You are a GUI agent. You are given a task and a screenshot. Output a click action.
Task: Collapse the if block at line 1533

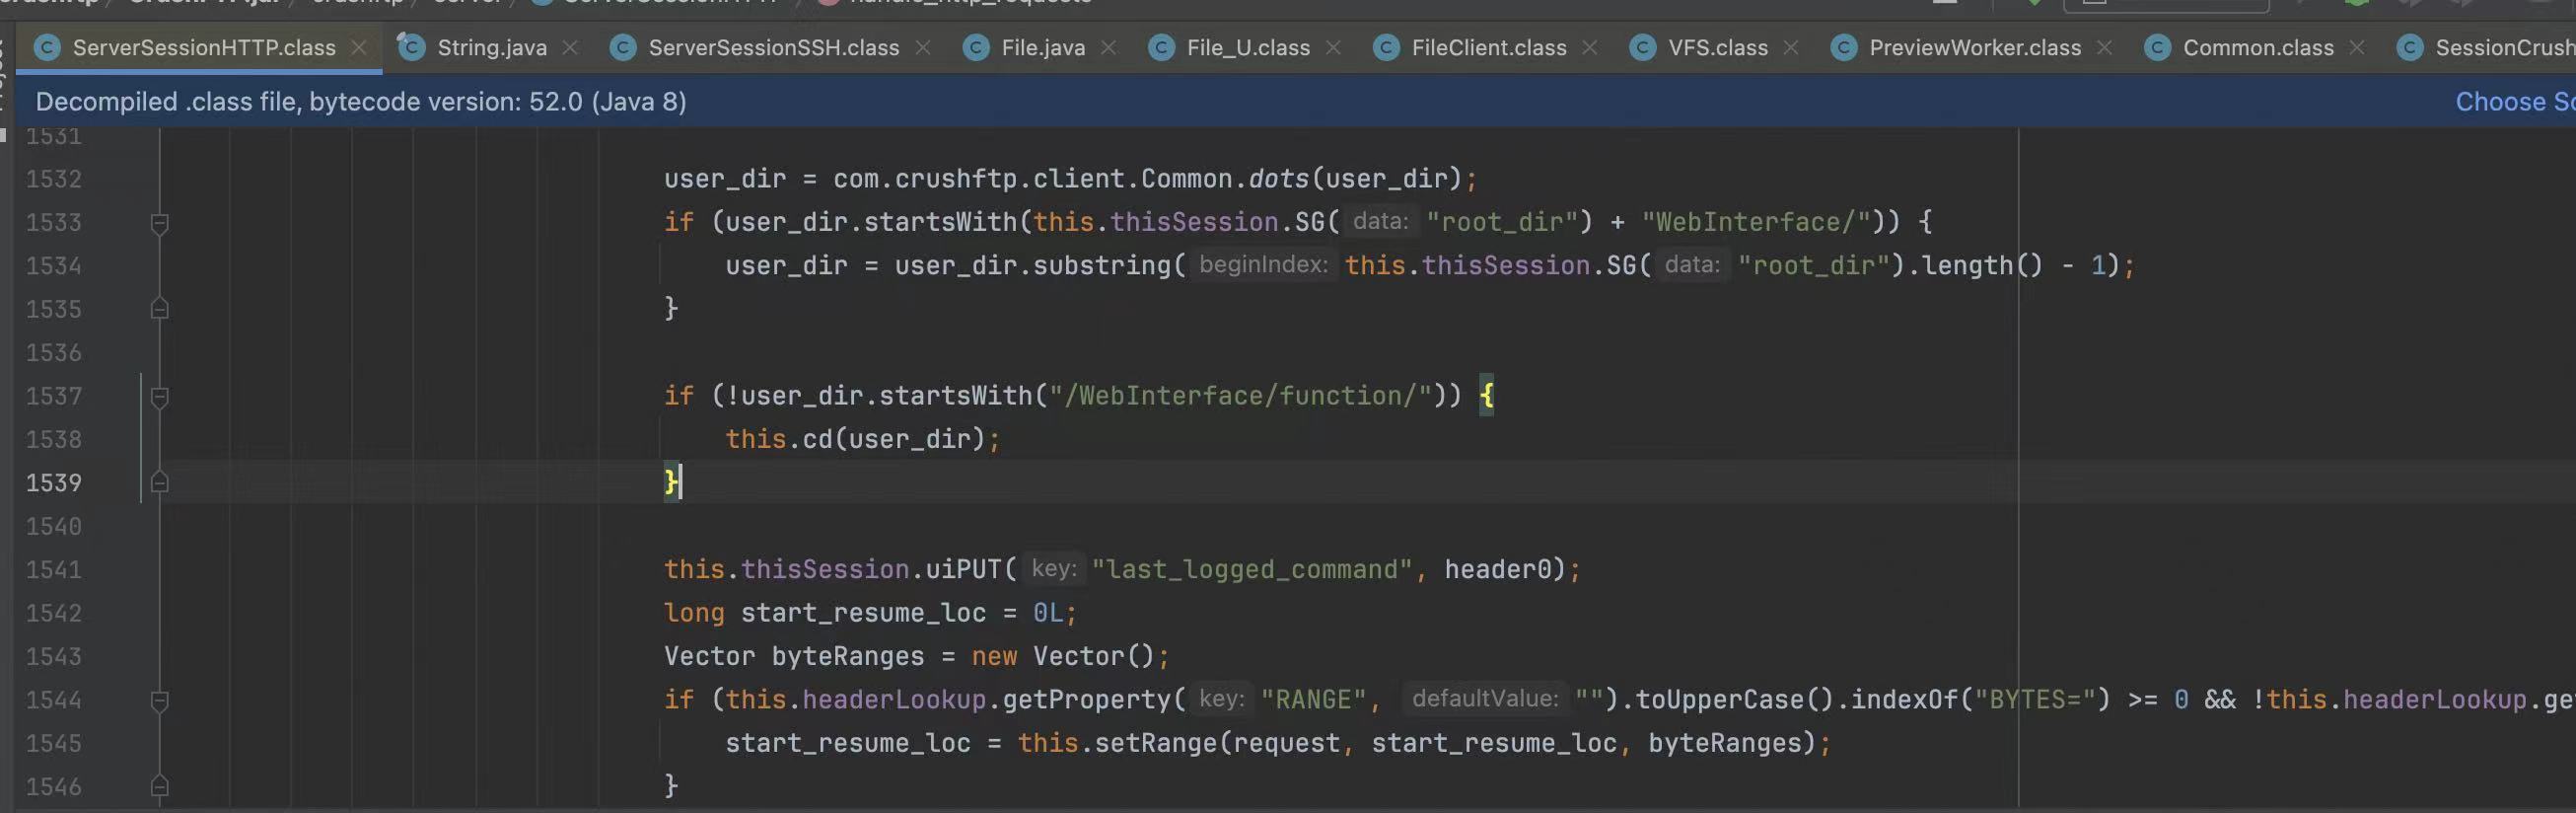159,223
